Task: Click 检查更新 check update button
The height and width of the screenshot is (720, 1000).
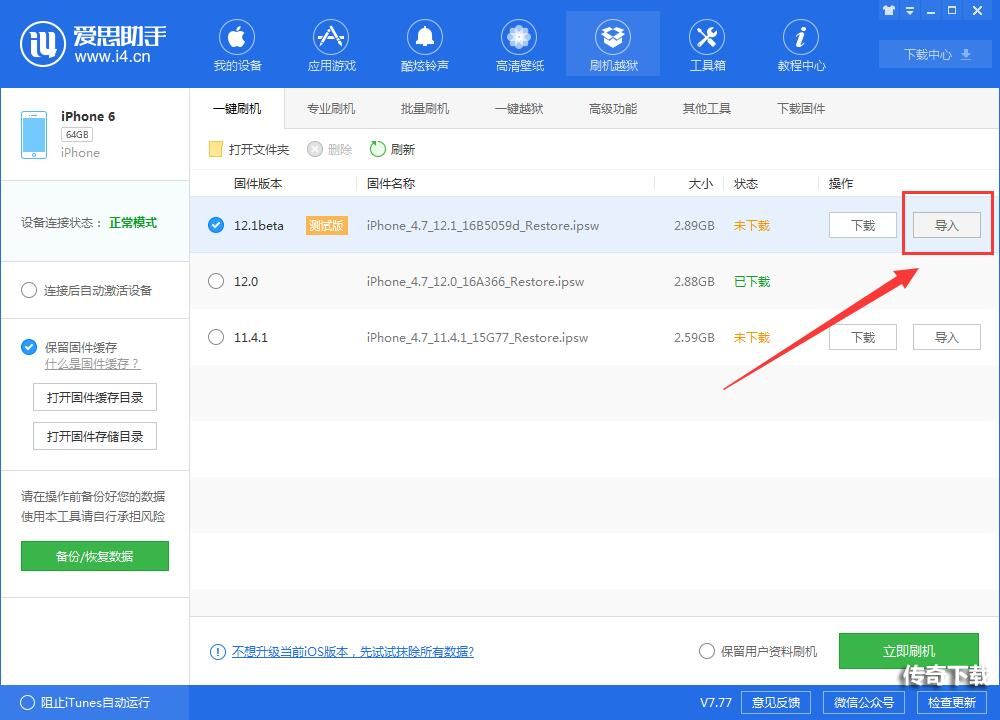Action: click(952, 703)
